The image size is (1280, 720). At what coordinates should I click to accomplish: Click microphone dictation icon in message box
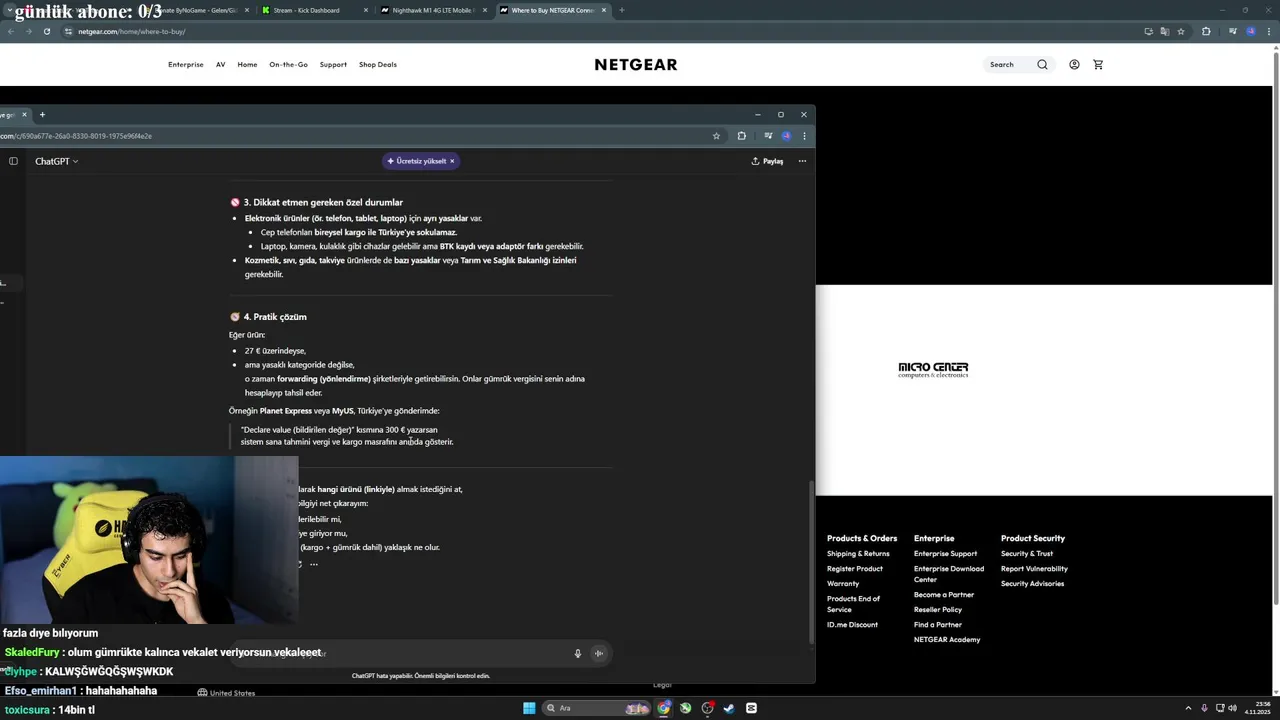[x=577, y=653]
